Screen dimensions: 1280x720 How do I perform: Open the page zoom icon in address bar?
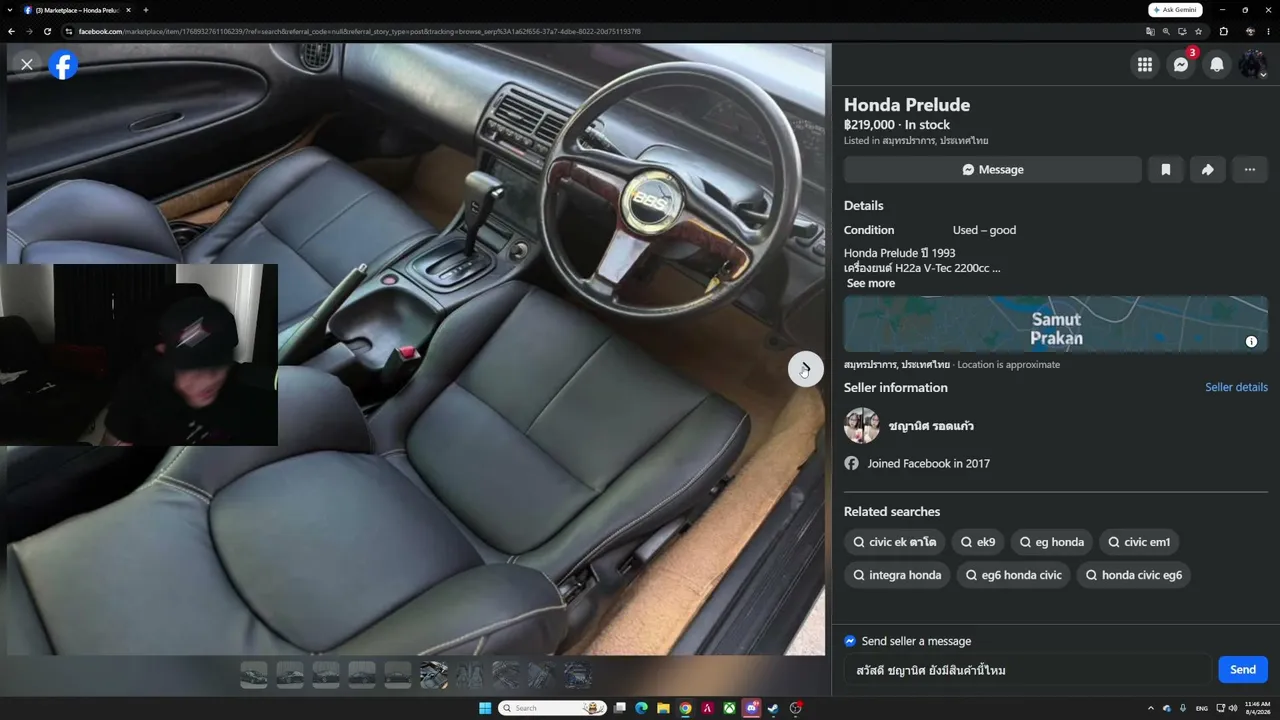[x=1166, y=31]
